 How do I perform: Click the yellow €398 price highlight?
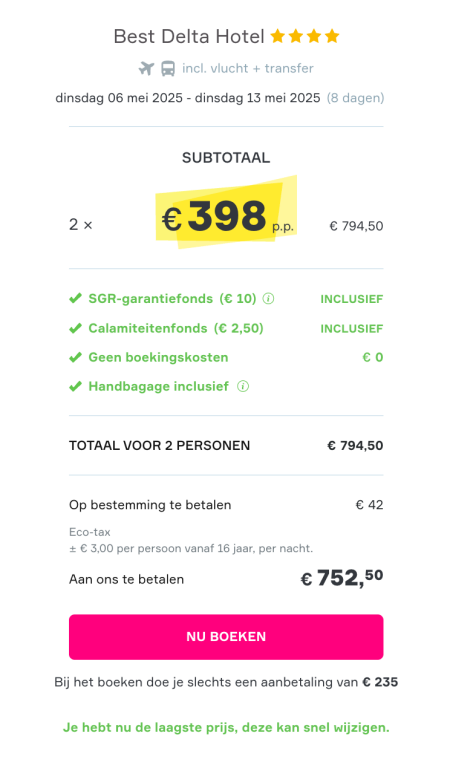coord(226,214)
